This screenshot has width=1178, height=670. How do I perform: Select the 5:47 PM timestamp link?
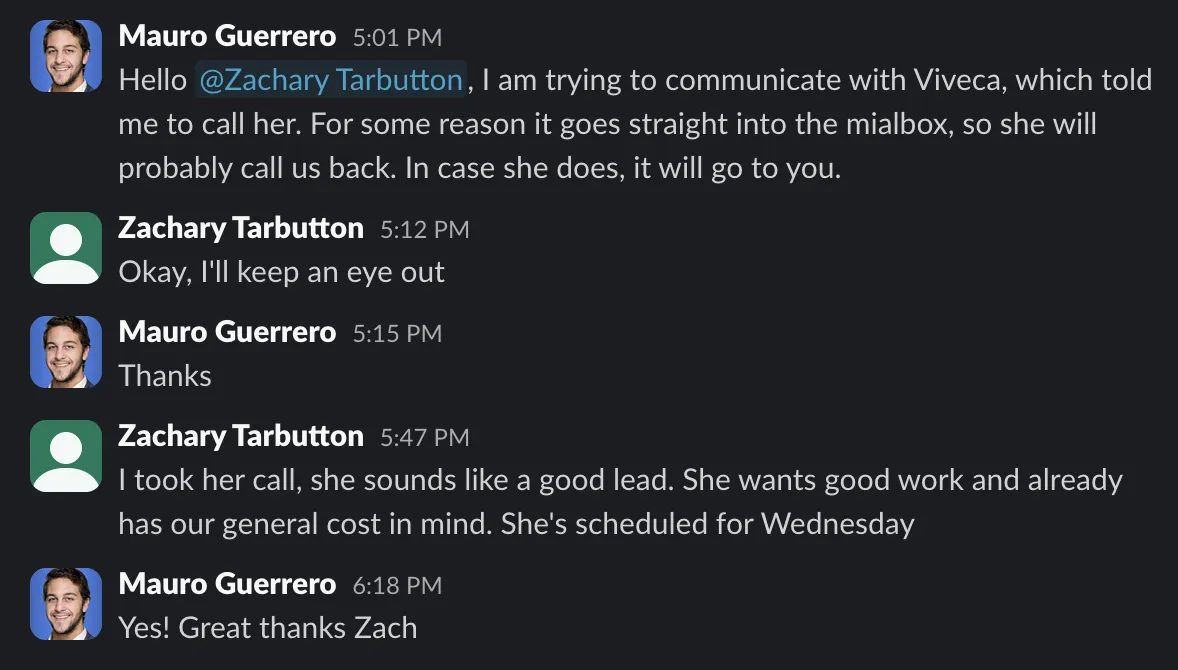pos(424,437)
